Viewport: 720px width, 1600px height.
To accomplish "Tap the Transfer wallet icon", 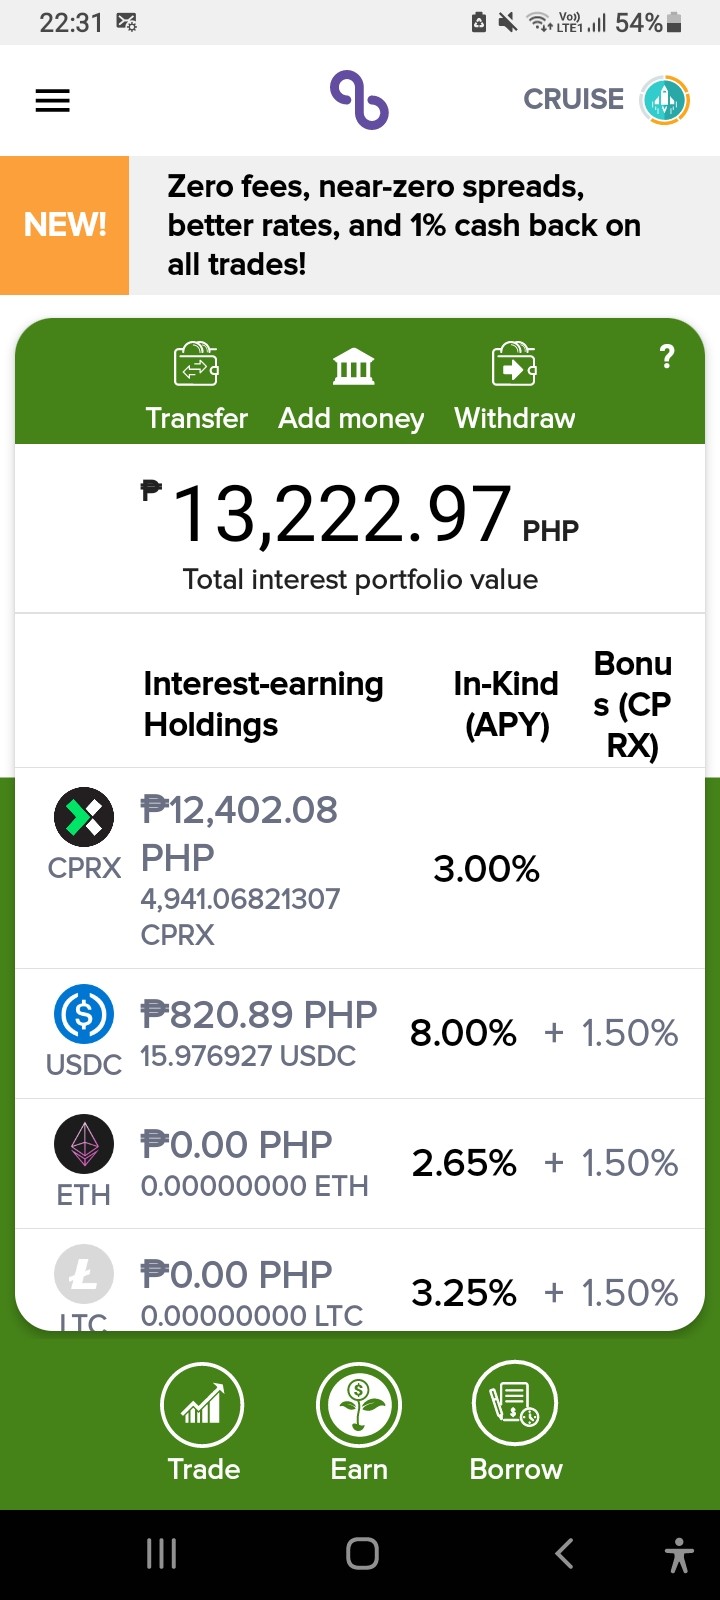I will coord(196,364).
